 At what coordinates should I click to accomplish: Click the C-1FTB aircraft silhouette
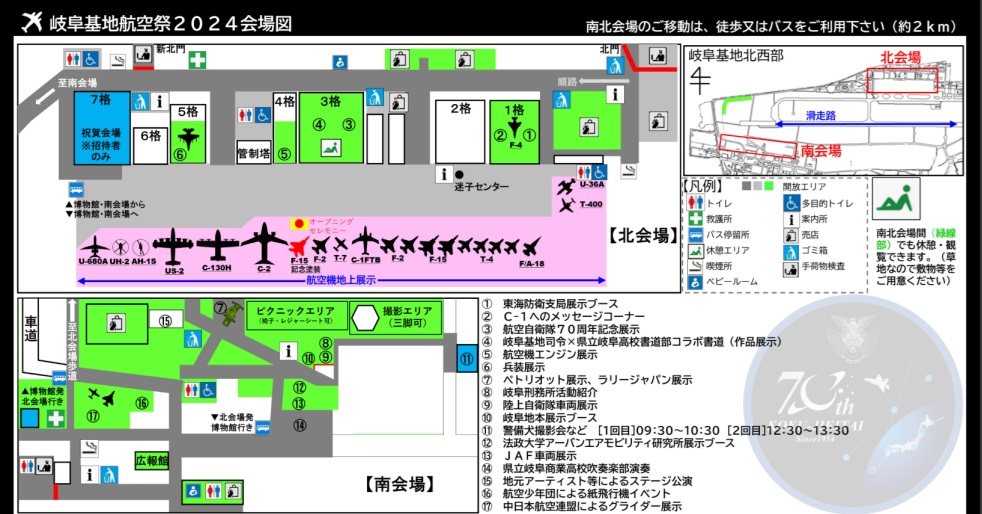pyautogui.click(x=365, y=241)
